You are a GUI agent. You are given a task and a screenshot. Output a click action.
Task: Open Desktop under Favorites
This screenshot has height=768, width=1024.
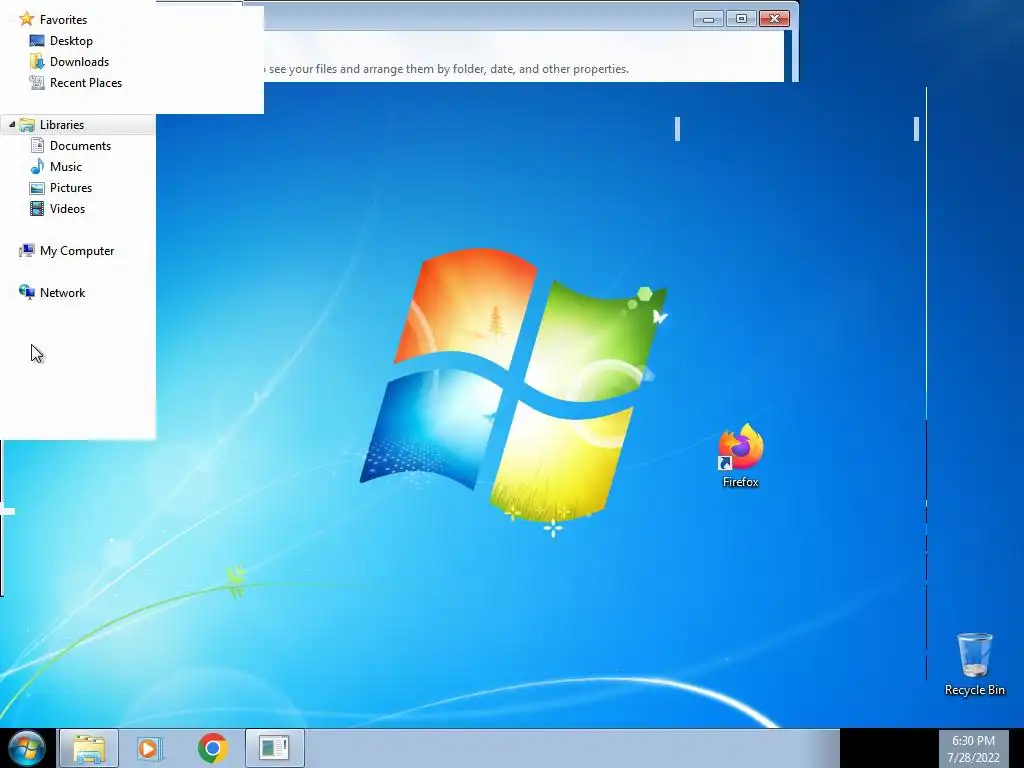[71, 40]
